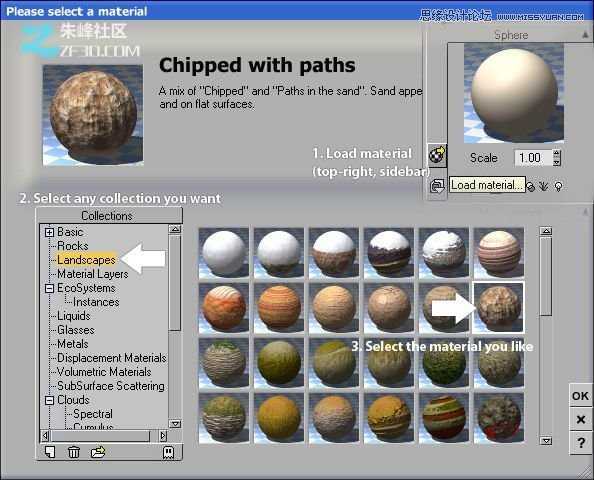Click the cream Sphere preview image
Image resolution: width=594 pixels, height=480 pixels.
[x=514, y=93]
